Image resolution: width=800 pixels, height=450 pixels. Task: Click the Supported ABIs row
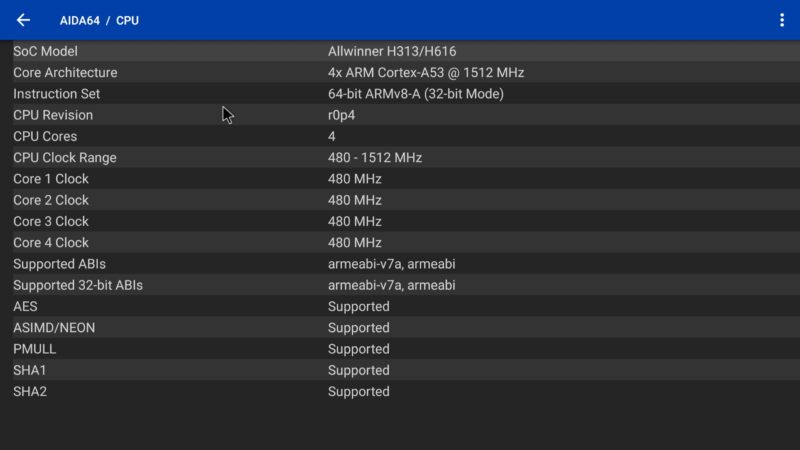click(400, 264)
